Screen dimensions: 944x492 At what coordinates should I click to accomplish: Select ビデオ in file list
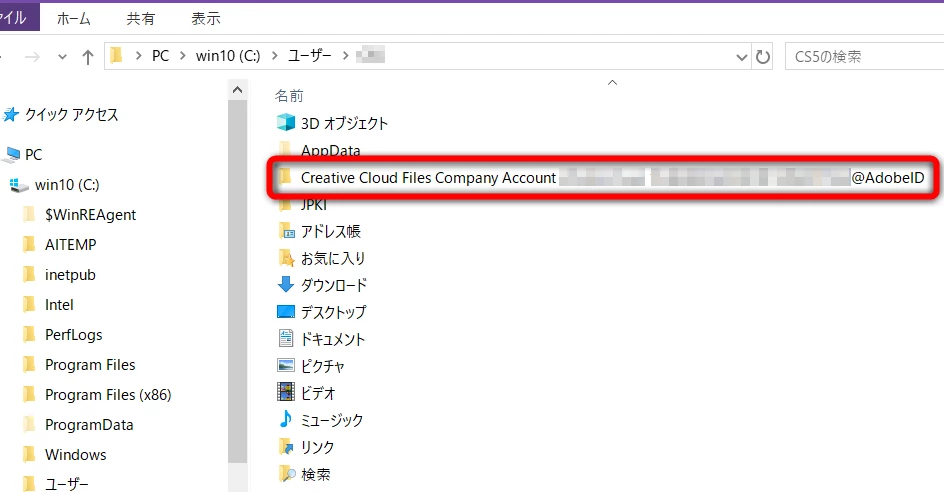tap(318, 393)
